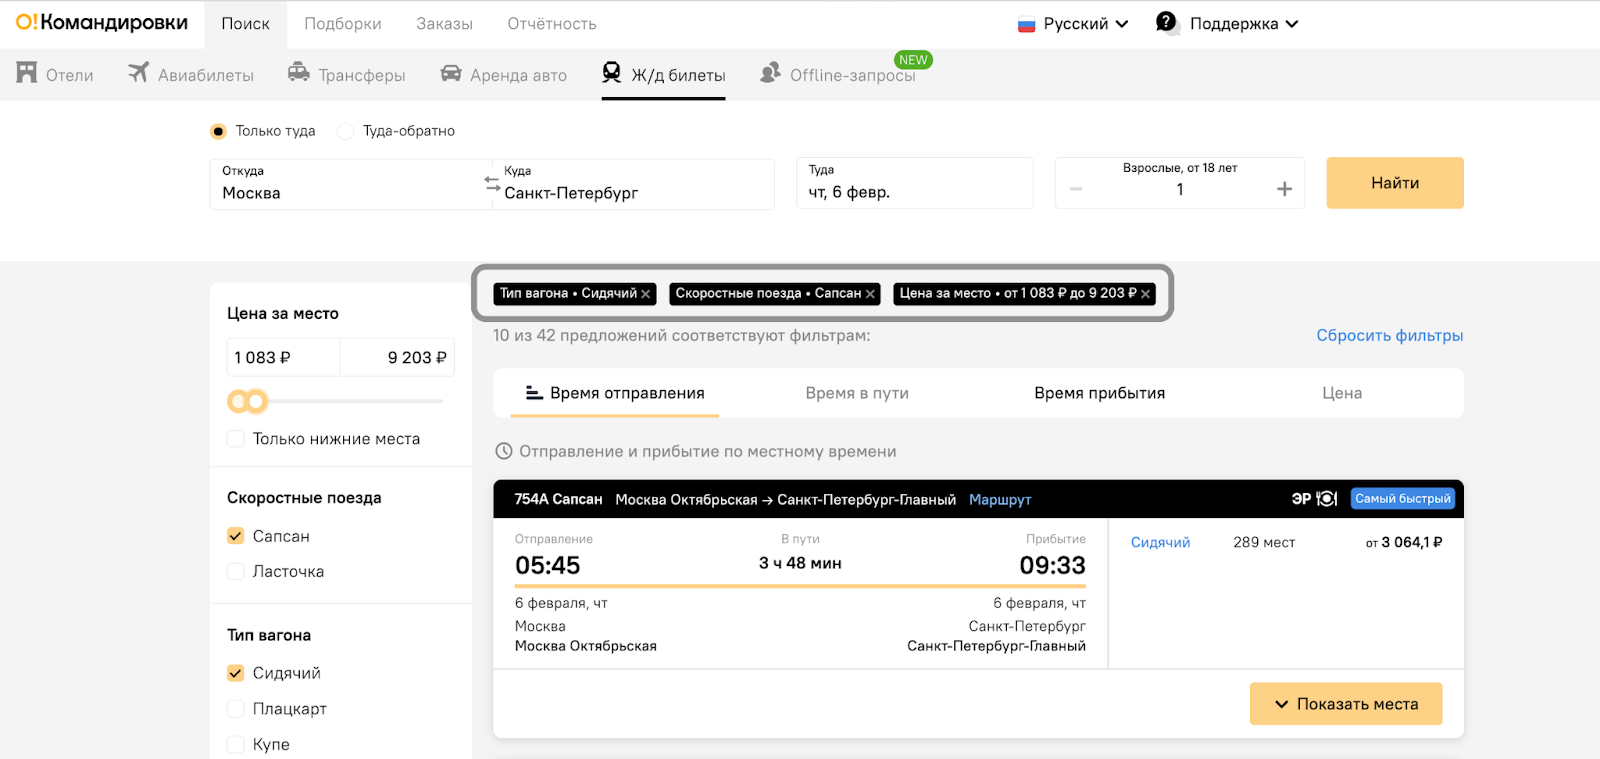Check the Купе wagon type checkbox
The image size is (1600, 759).
coord(236,744)
